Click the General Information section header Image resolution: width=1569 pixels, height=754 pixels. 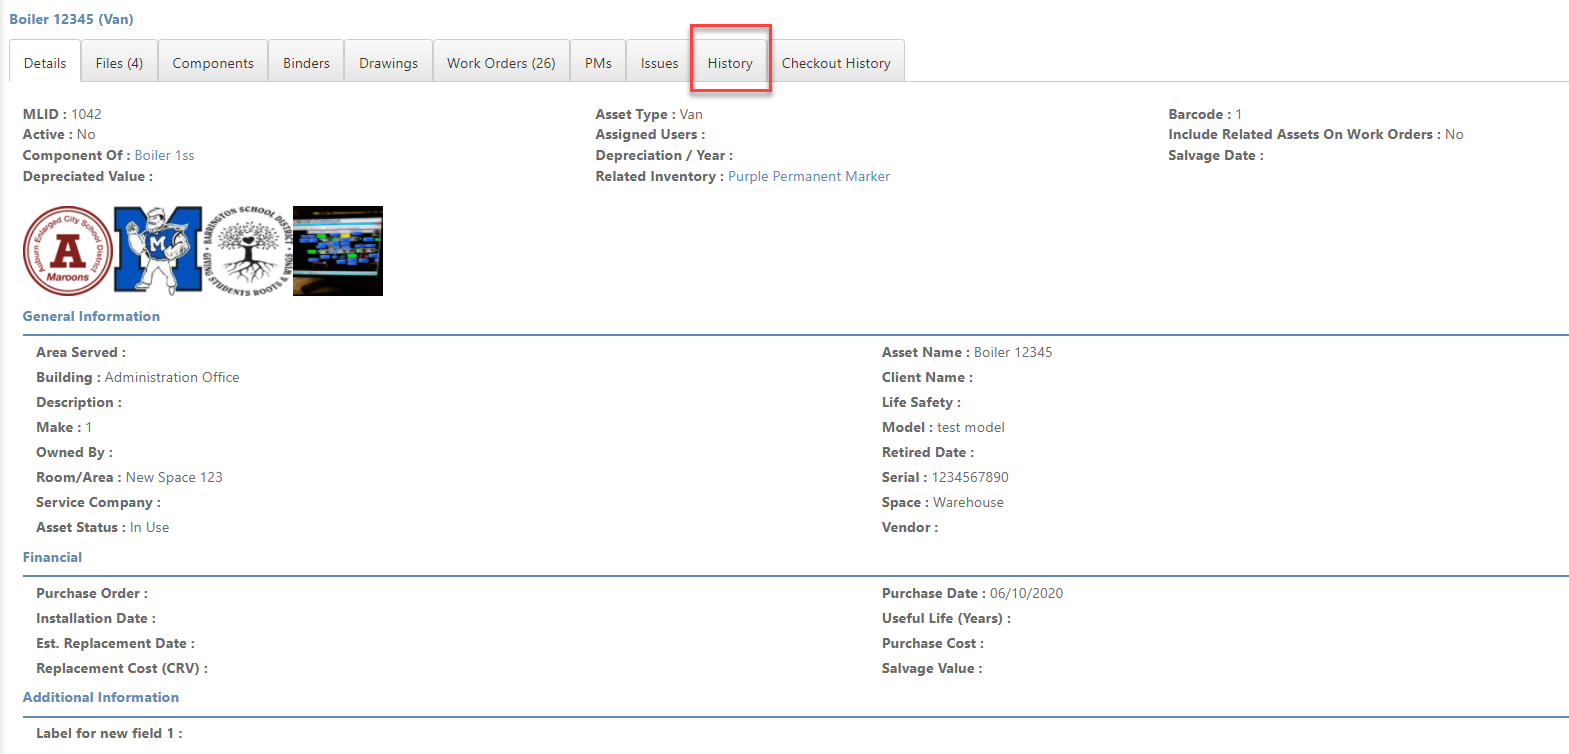tap(91, 316)
